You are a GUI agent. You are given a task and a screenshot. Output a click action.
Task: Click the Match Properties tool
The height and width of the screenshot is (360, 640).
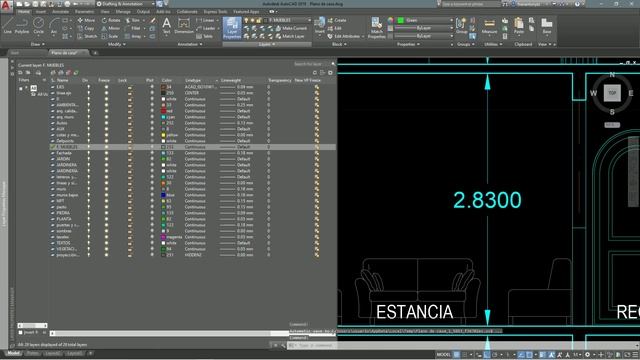(x=376, y=28)
